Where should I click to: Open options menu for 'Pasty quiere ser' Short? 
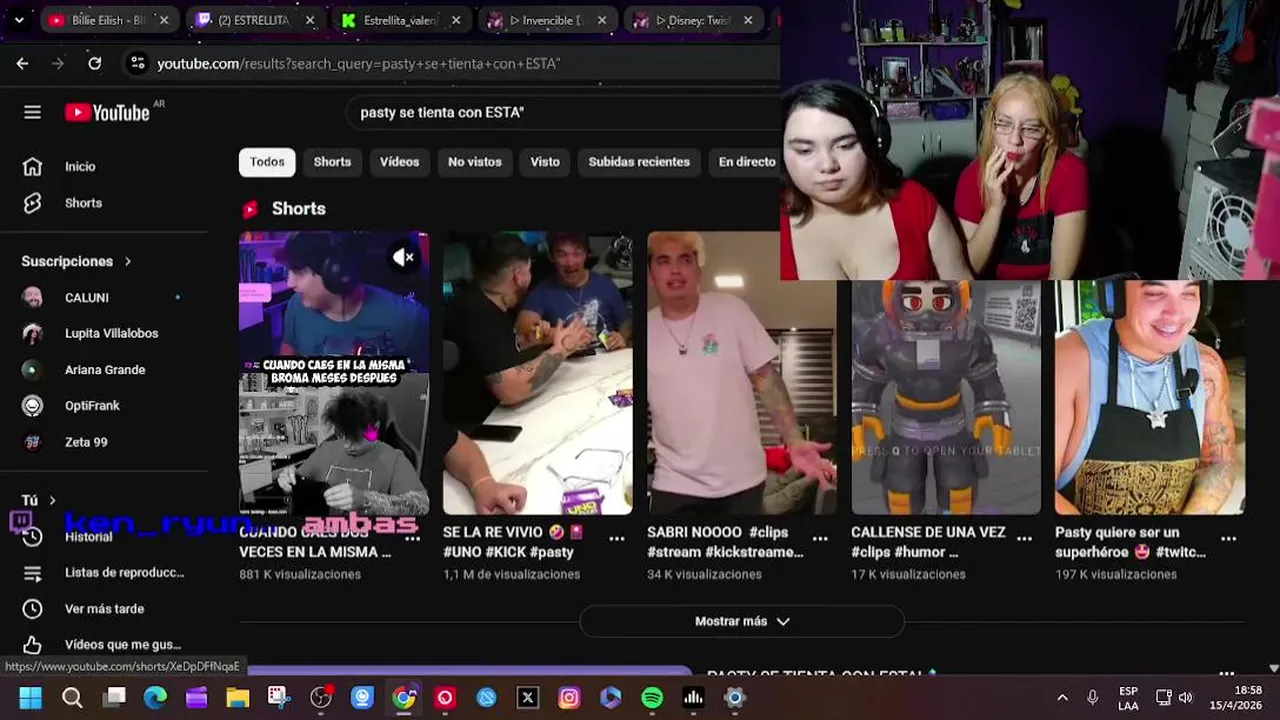pos(1229,538)
